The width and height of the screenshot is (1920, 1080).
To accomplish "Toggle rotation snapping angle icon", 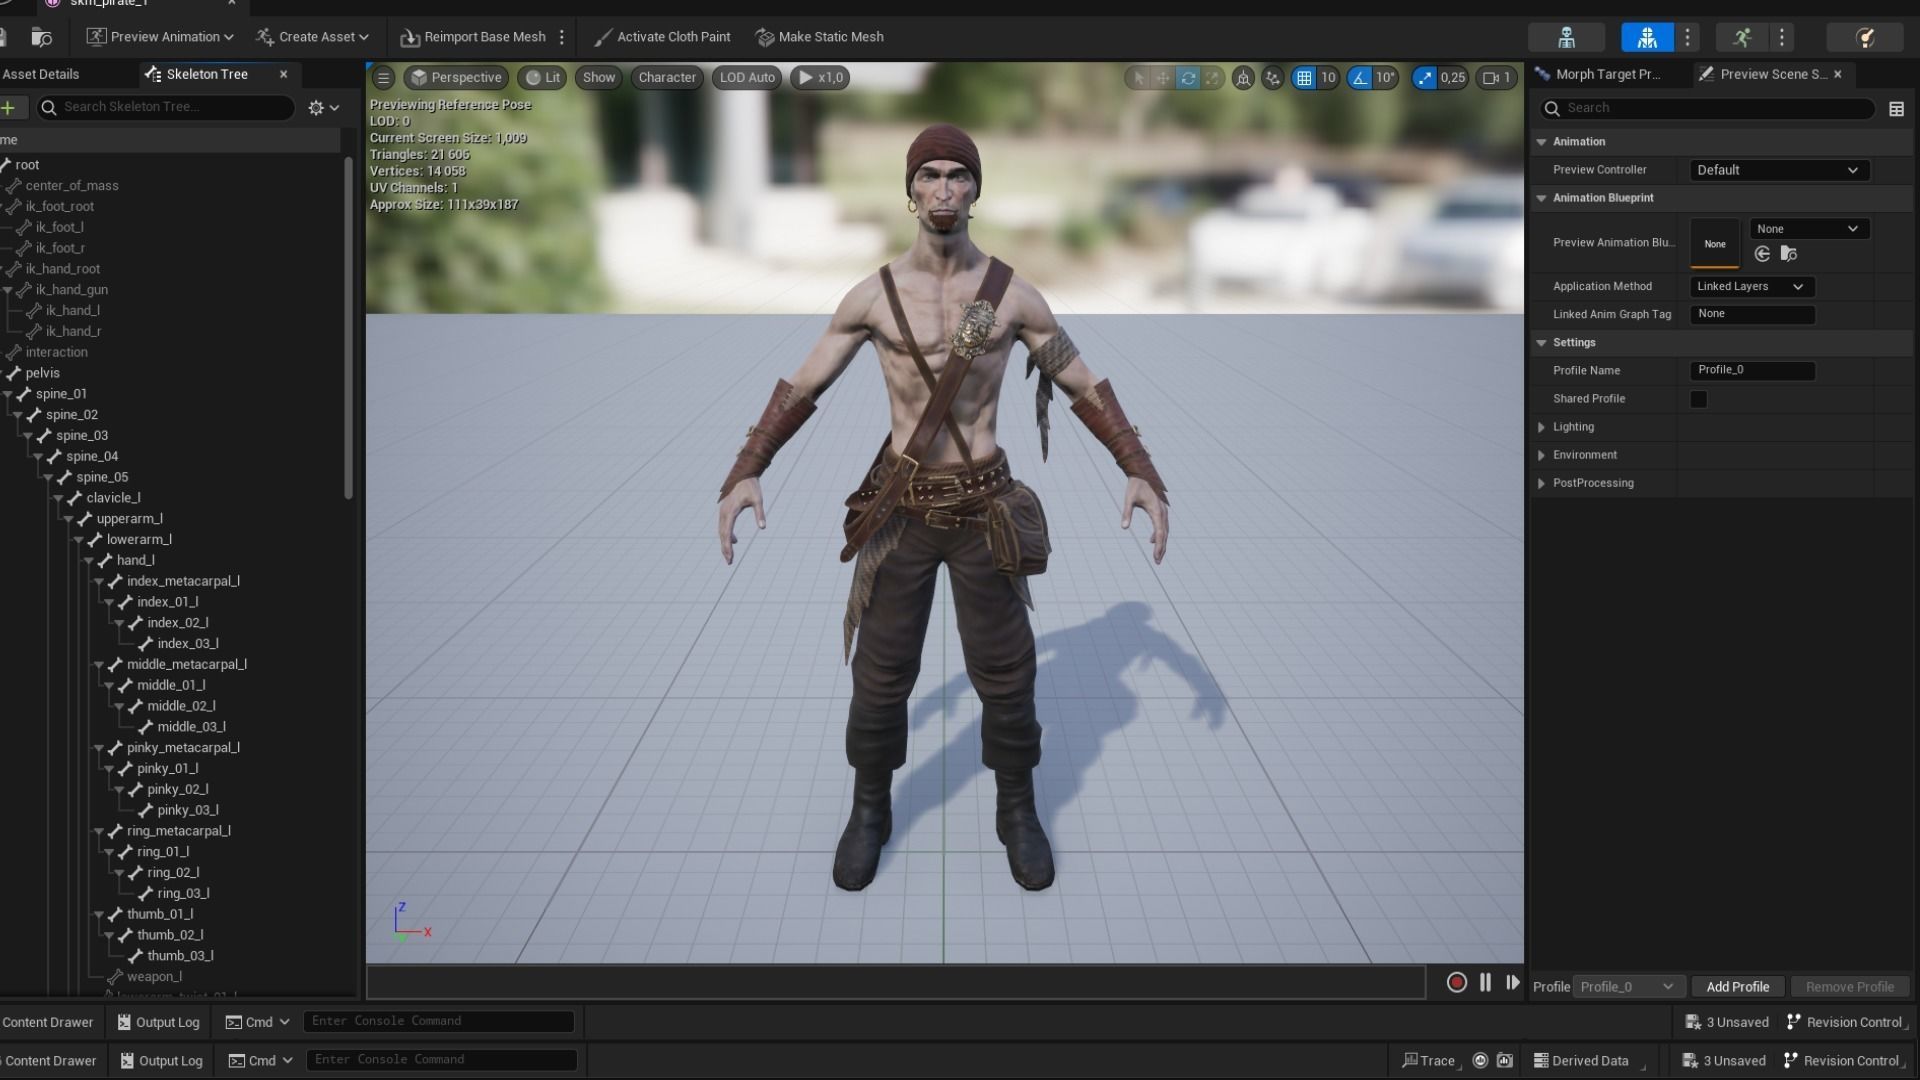I will click(1360, 77).
